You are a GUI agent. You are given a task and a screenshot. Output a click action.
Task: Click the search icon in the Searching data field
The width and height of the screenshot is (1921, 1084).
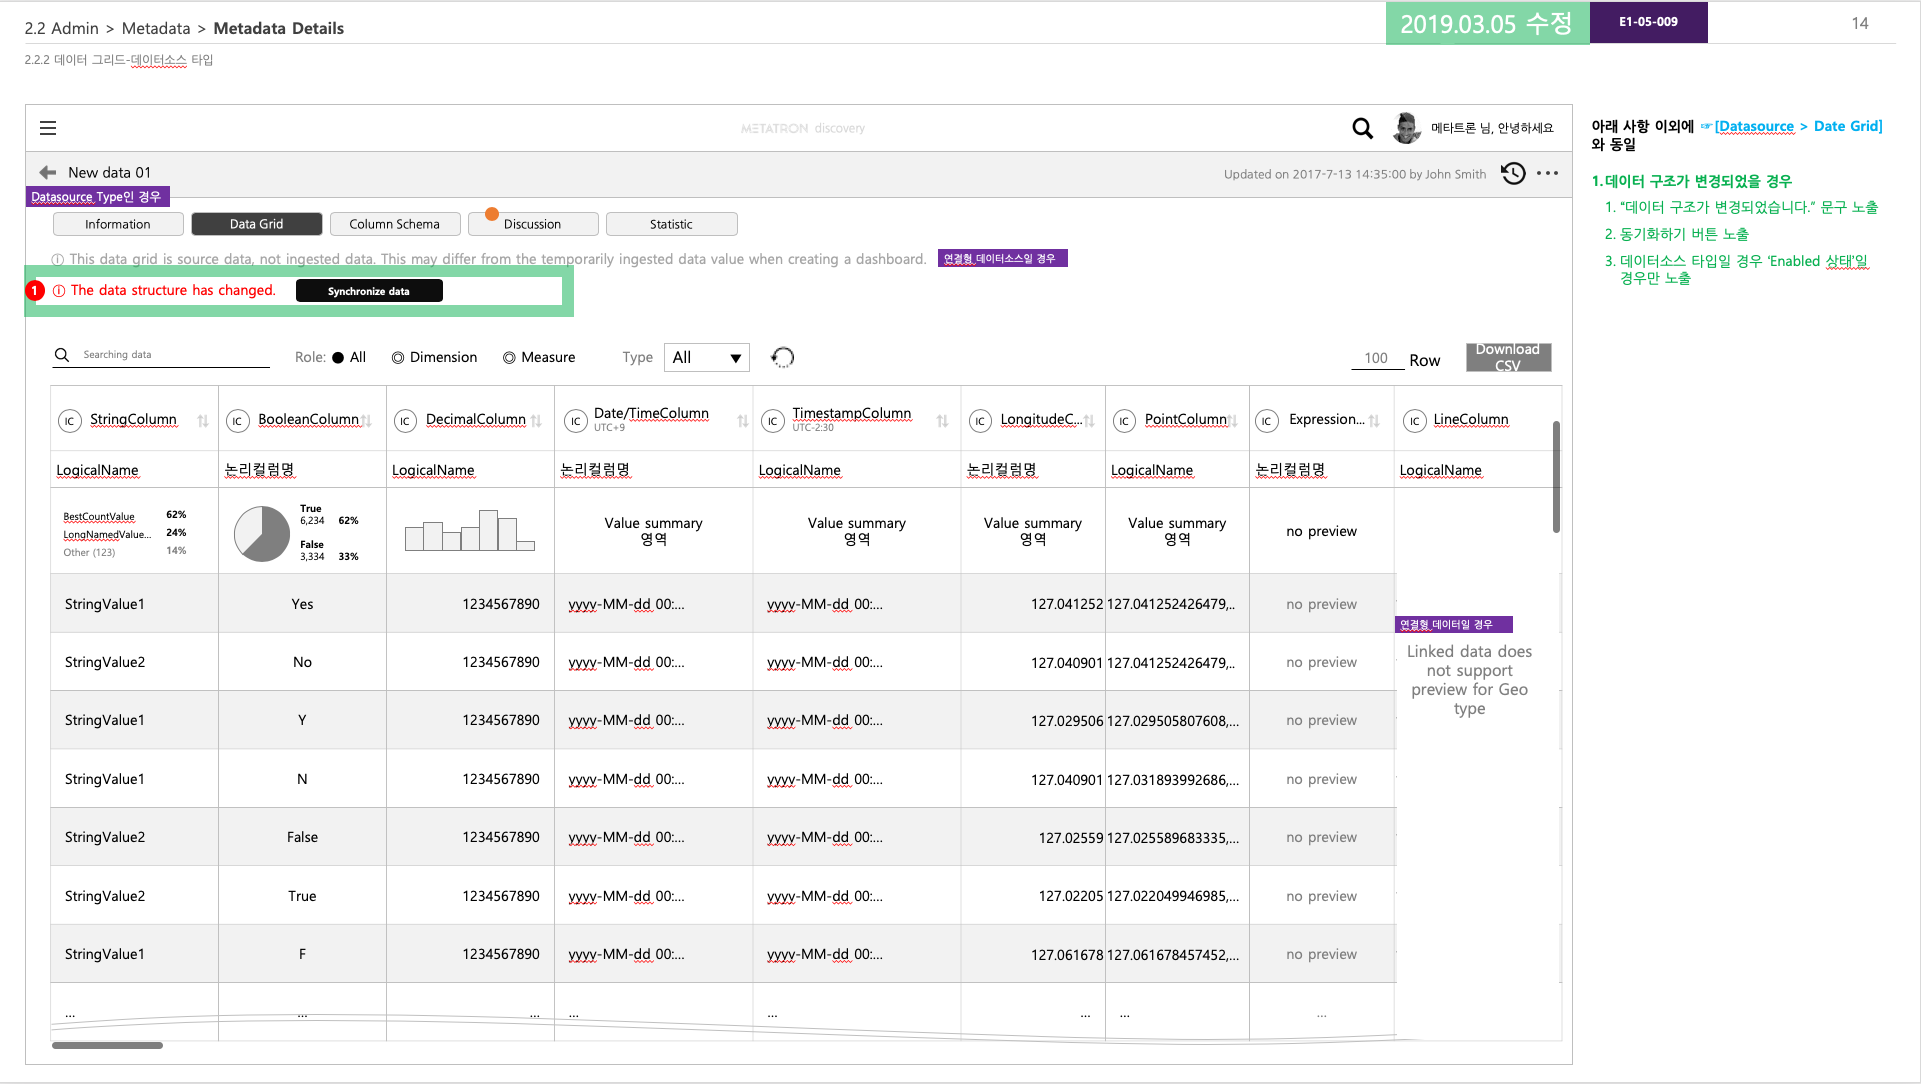(62, 354)
